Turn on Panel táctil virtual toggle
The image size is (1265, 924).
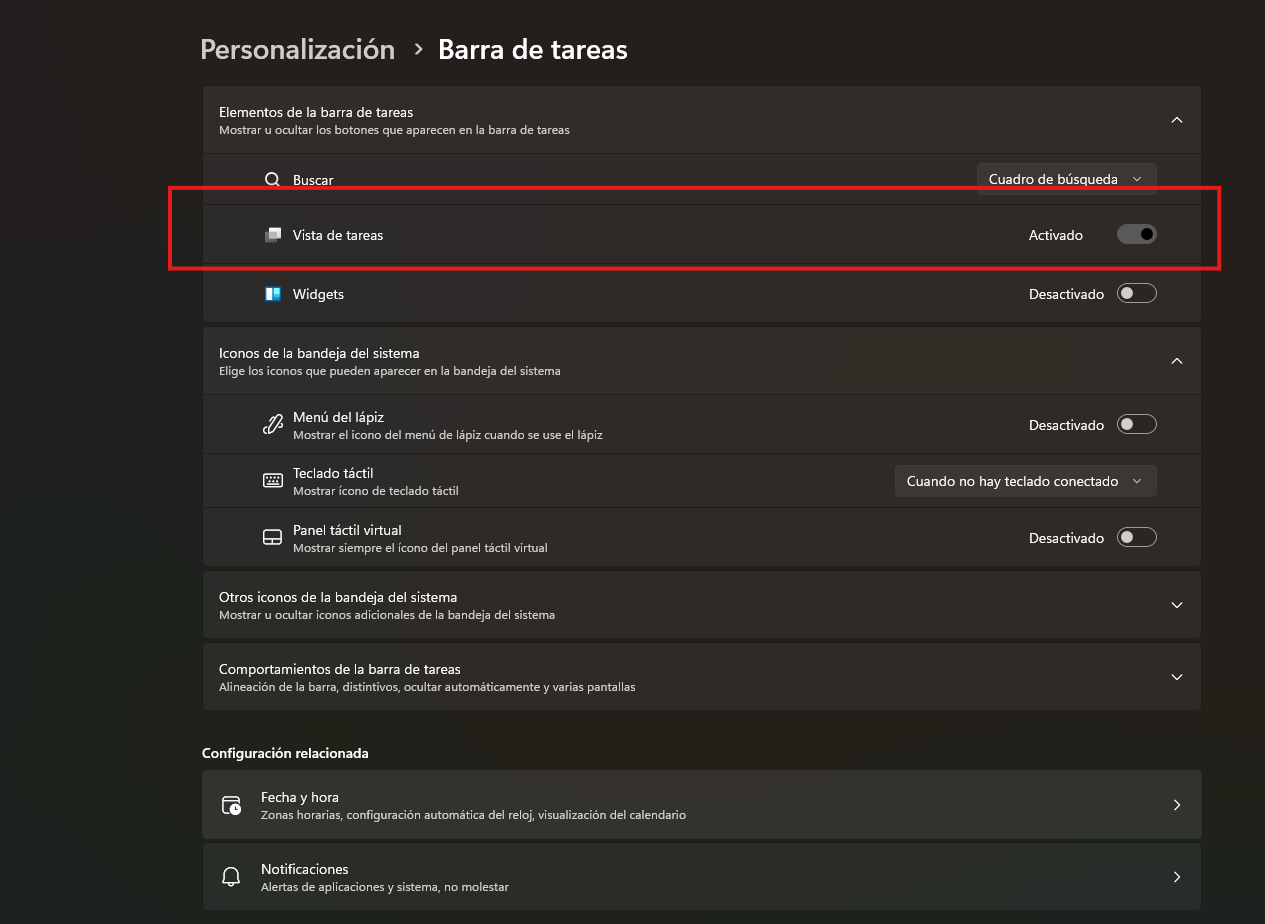click(1136, 538)
